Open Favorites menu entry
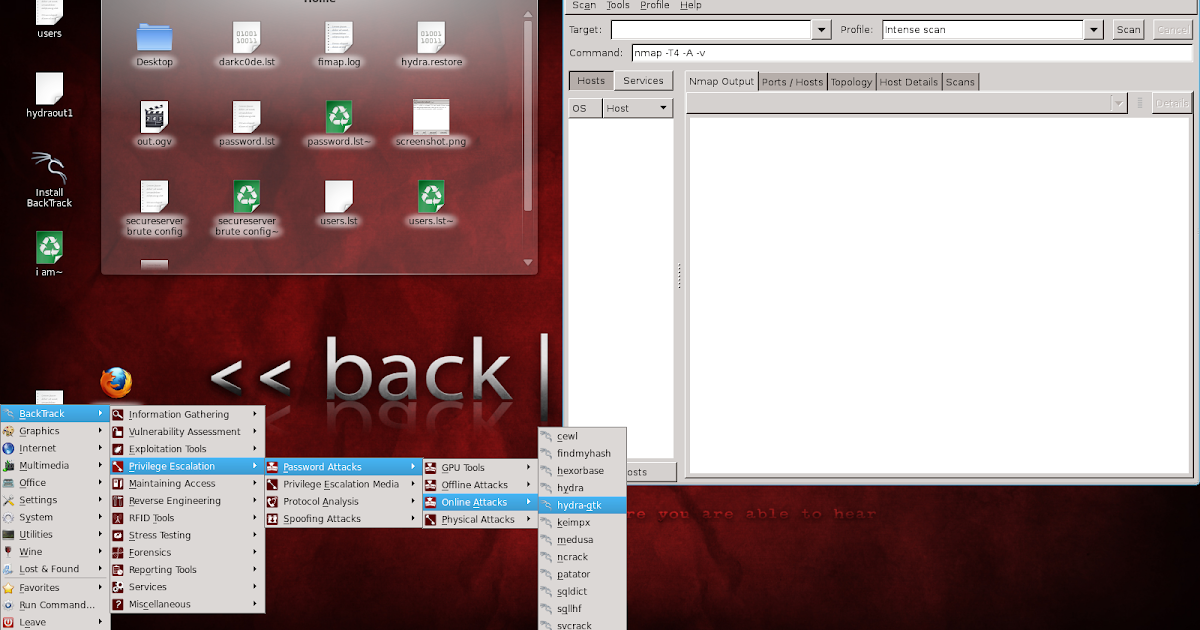Image resolution: width=1200 pixels, height=630 pixels. tap(55, 588)
